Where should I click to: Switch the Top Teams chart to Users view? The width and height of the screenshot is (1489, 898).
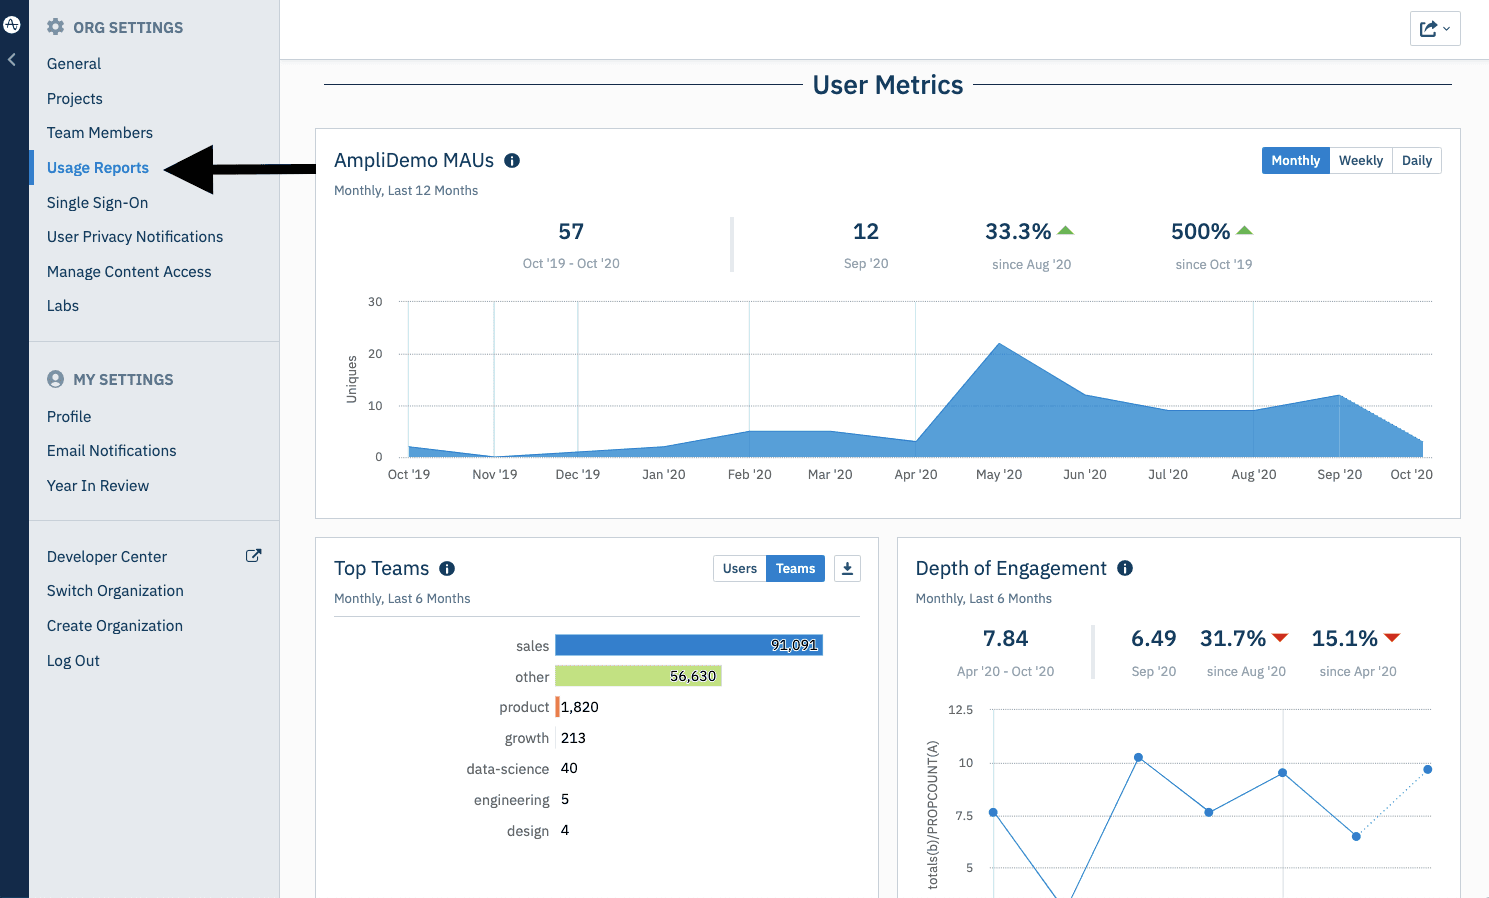[x=739, y=568]
